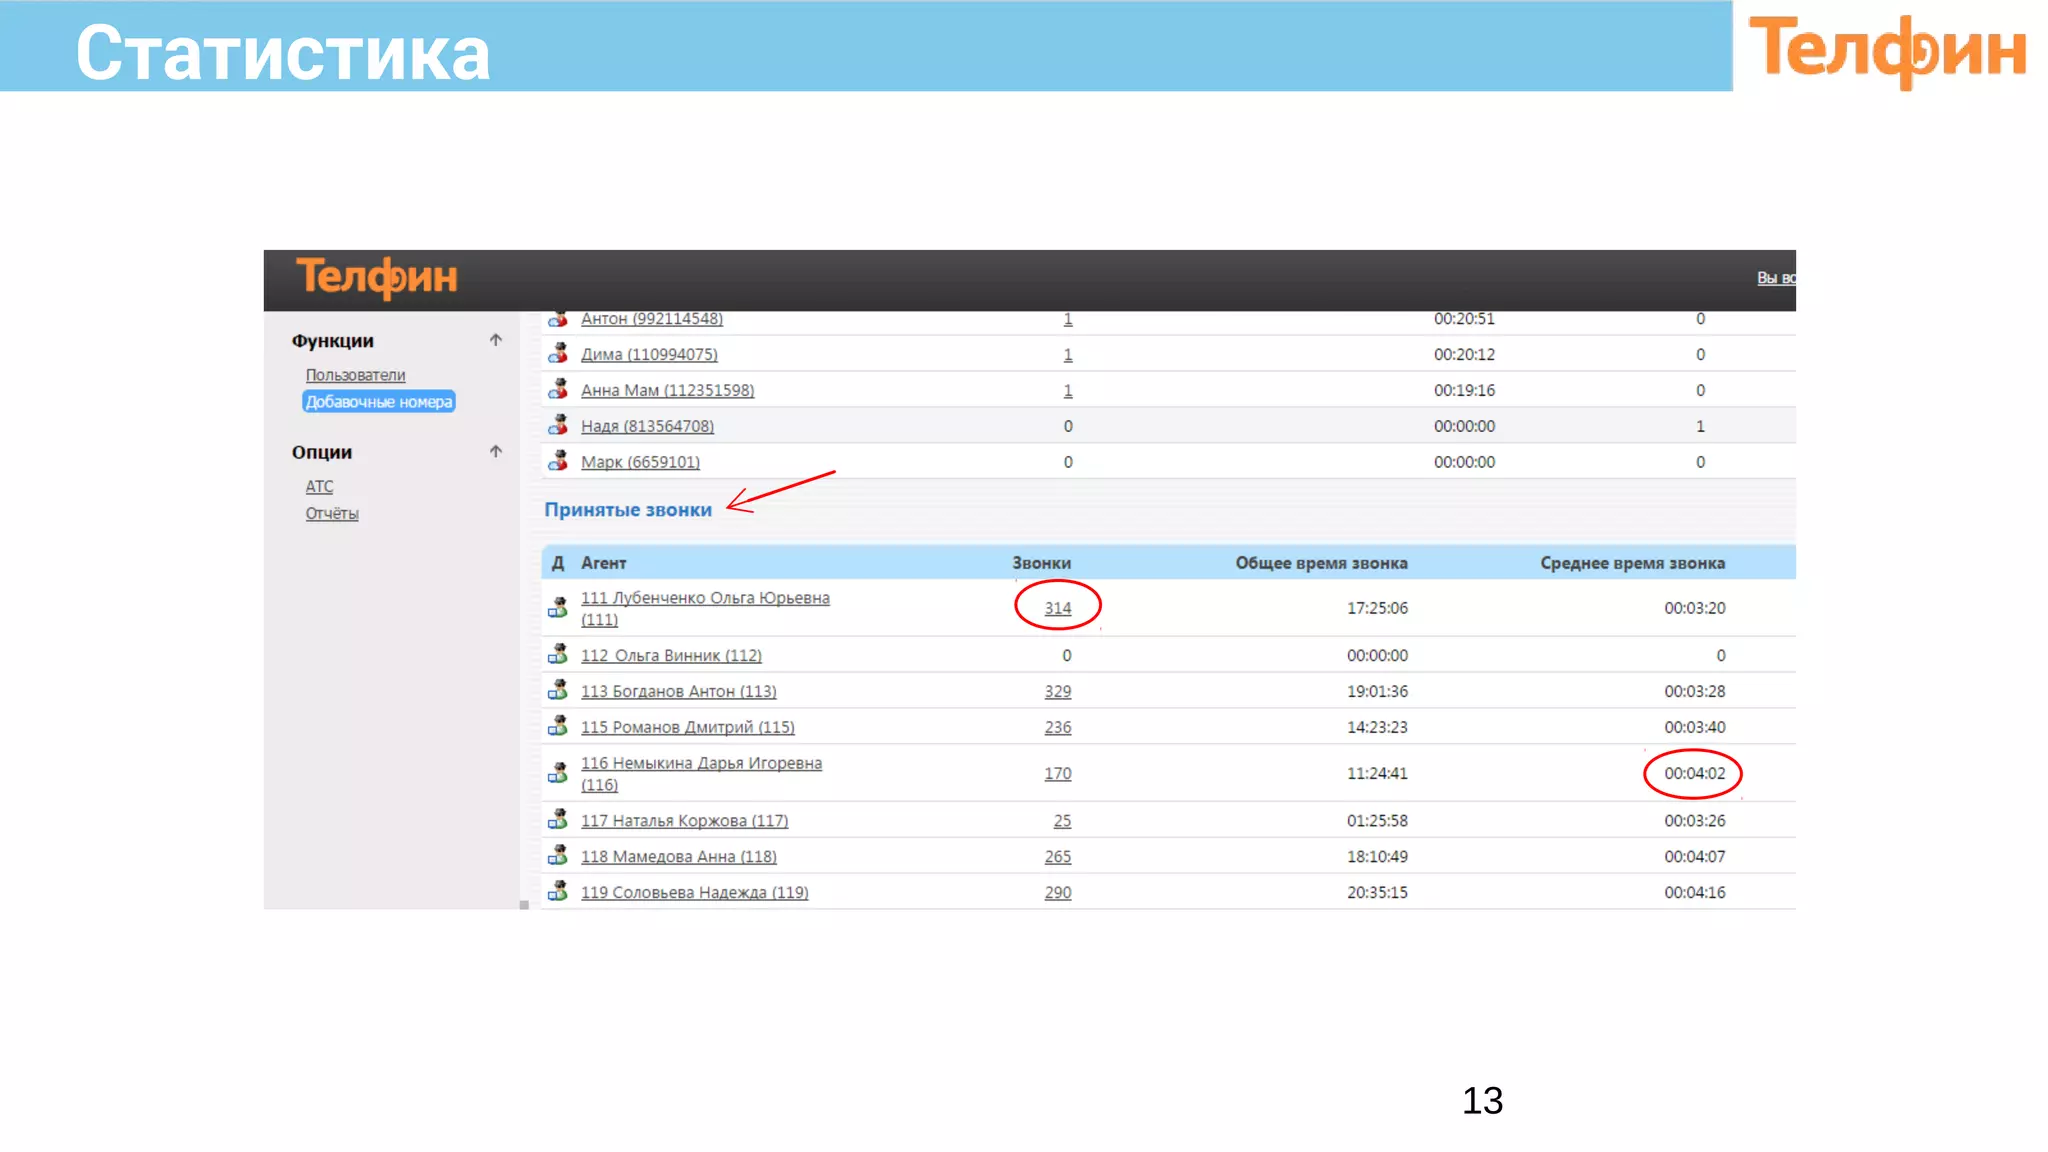
Task: Click agent icon beside Романов Дмитрий
Action: 558,727
